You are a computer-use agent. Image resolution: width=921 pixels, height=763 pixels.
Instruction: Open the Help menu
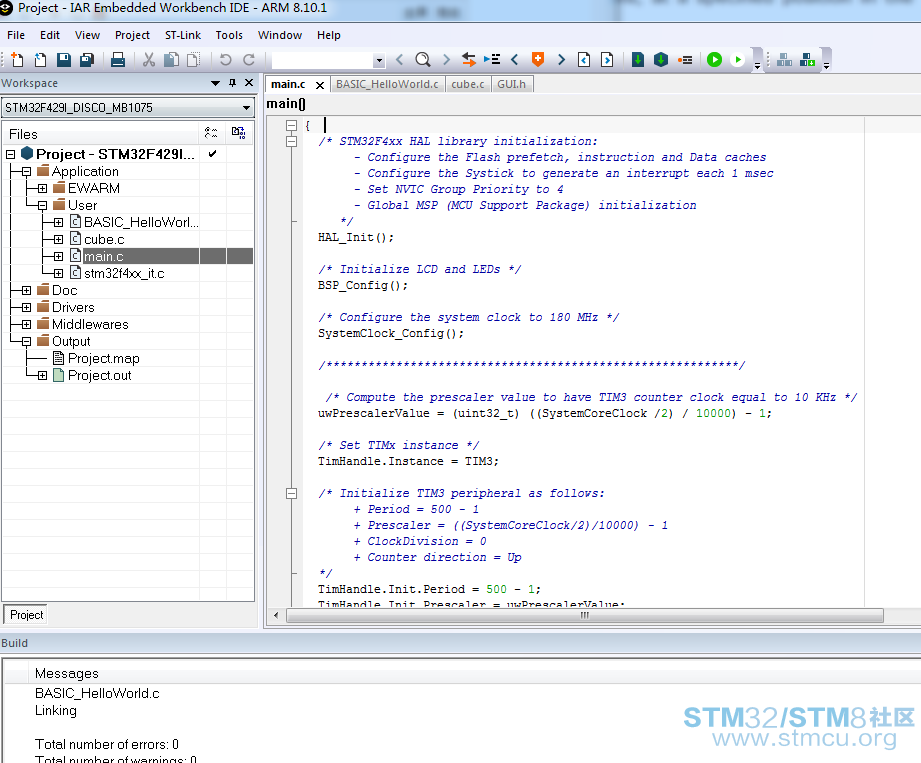[328, 35]
